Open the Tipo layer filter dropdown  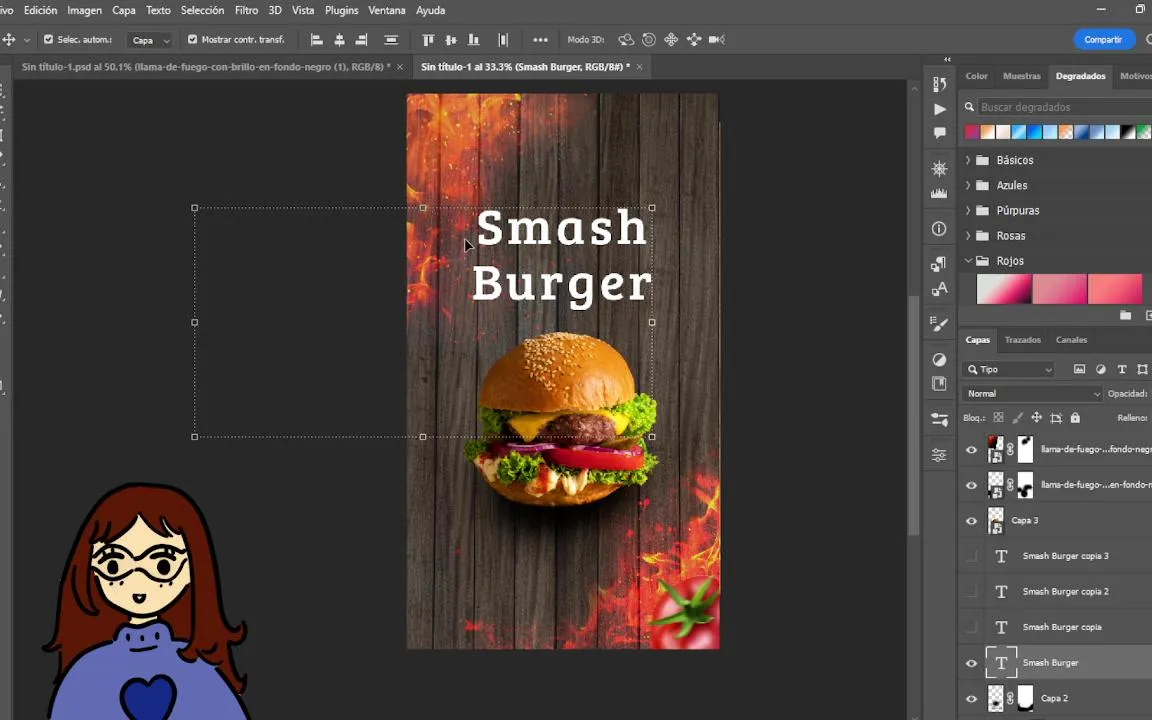(x=1009, y=370)
